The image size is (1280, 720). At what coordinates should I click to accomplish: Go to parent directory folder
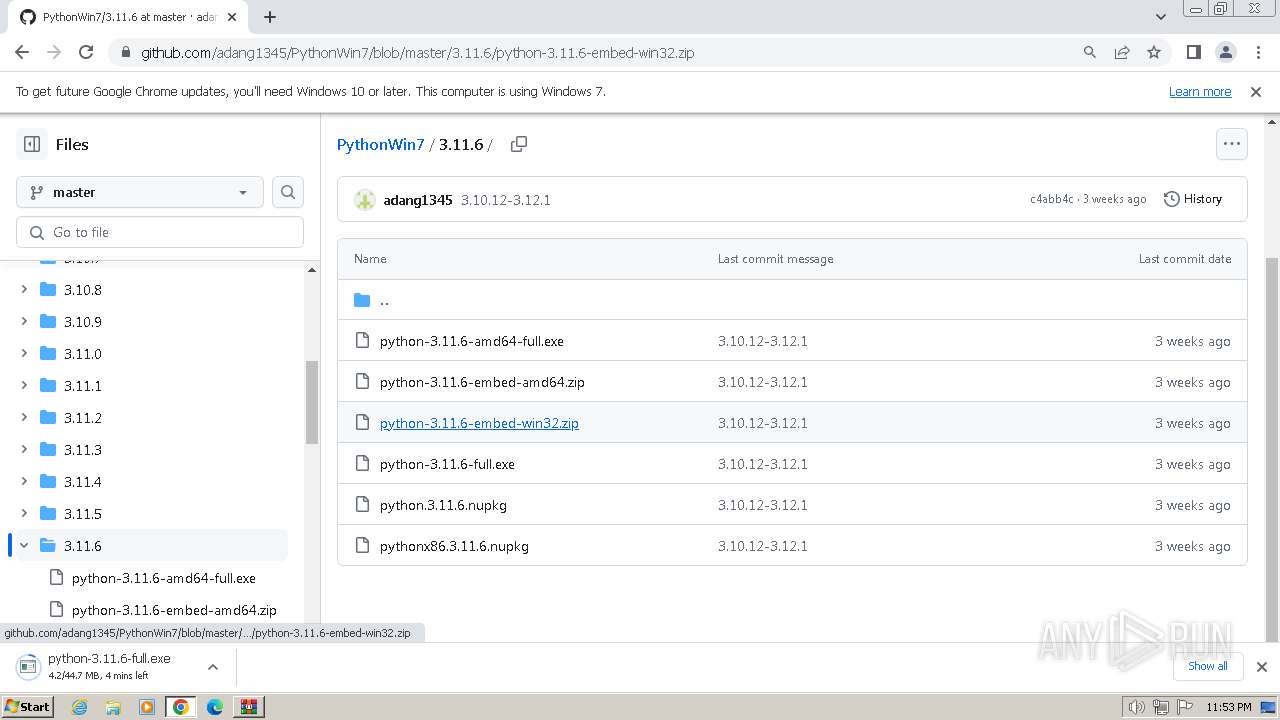tap(384, 300)
